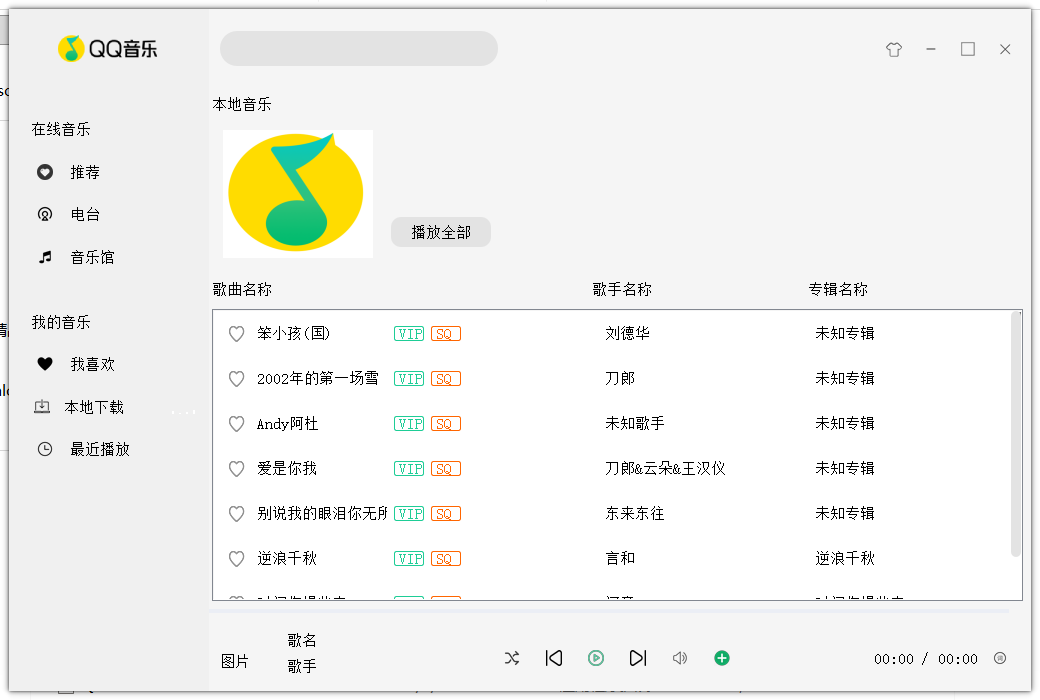This screenshot has height=700, width=1040.
Task: Click the VIP badge on Andy阿杜
Action: pos(409,424)
